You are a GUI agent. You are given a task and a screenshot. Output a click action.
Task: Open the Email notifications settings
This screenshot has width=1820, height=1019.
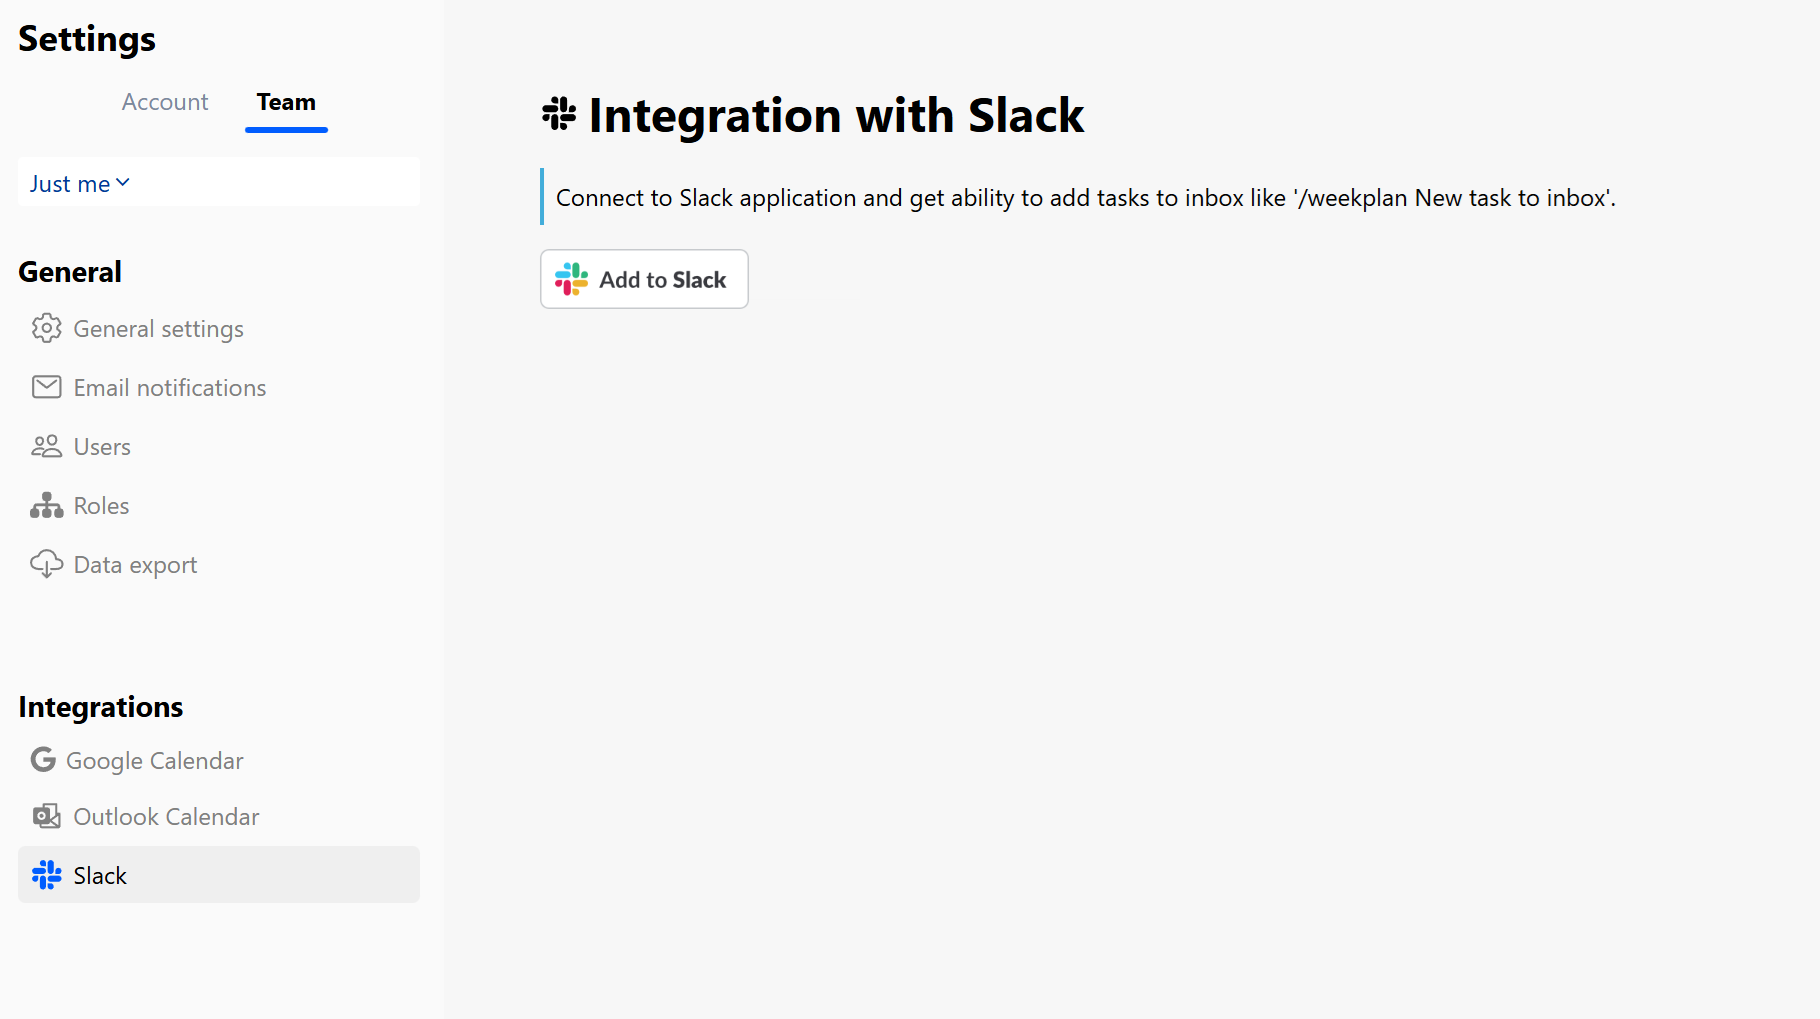tap(170, 387)
